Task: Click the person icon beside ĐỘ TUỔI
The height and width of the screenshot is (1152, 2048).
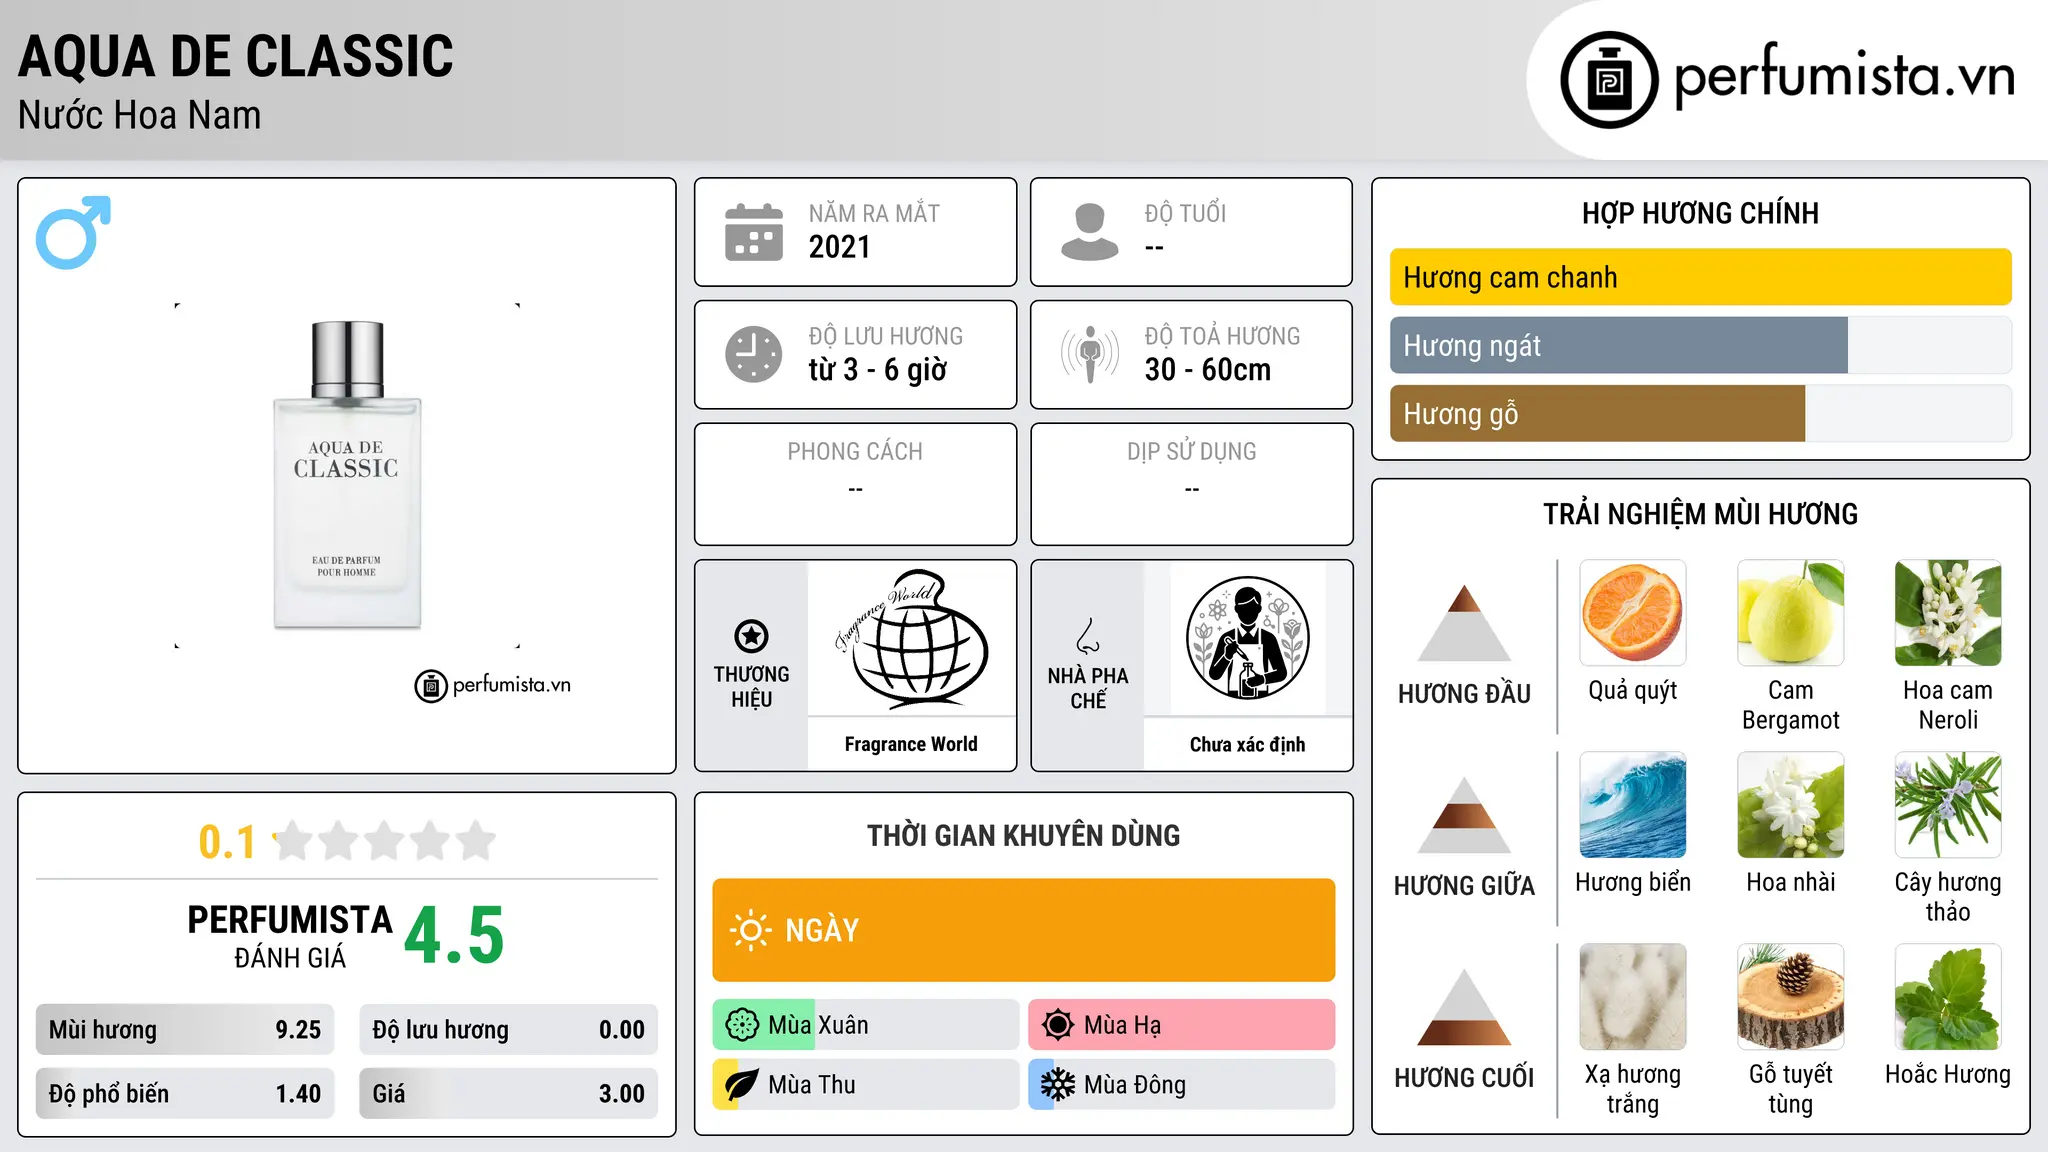Action: pyautogui.click(x=1090, y=232)
